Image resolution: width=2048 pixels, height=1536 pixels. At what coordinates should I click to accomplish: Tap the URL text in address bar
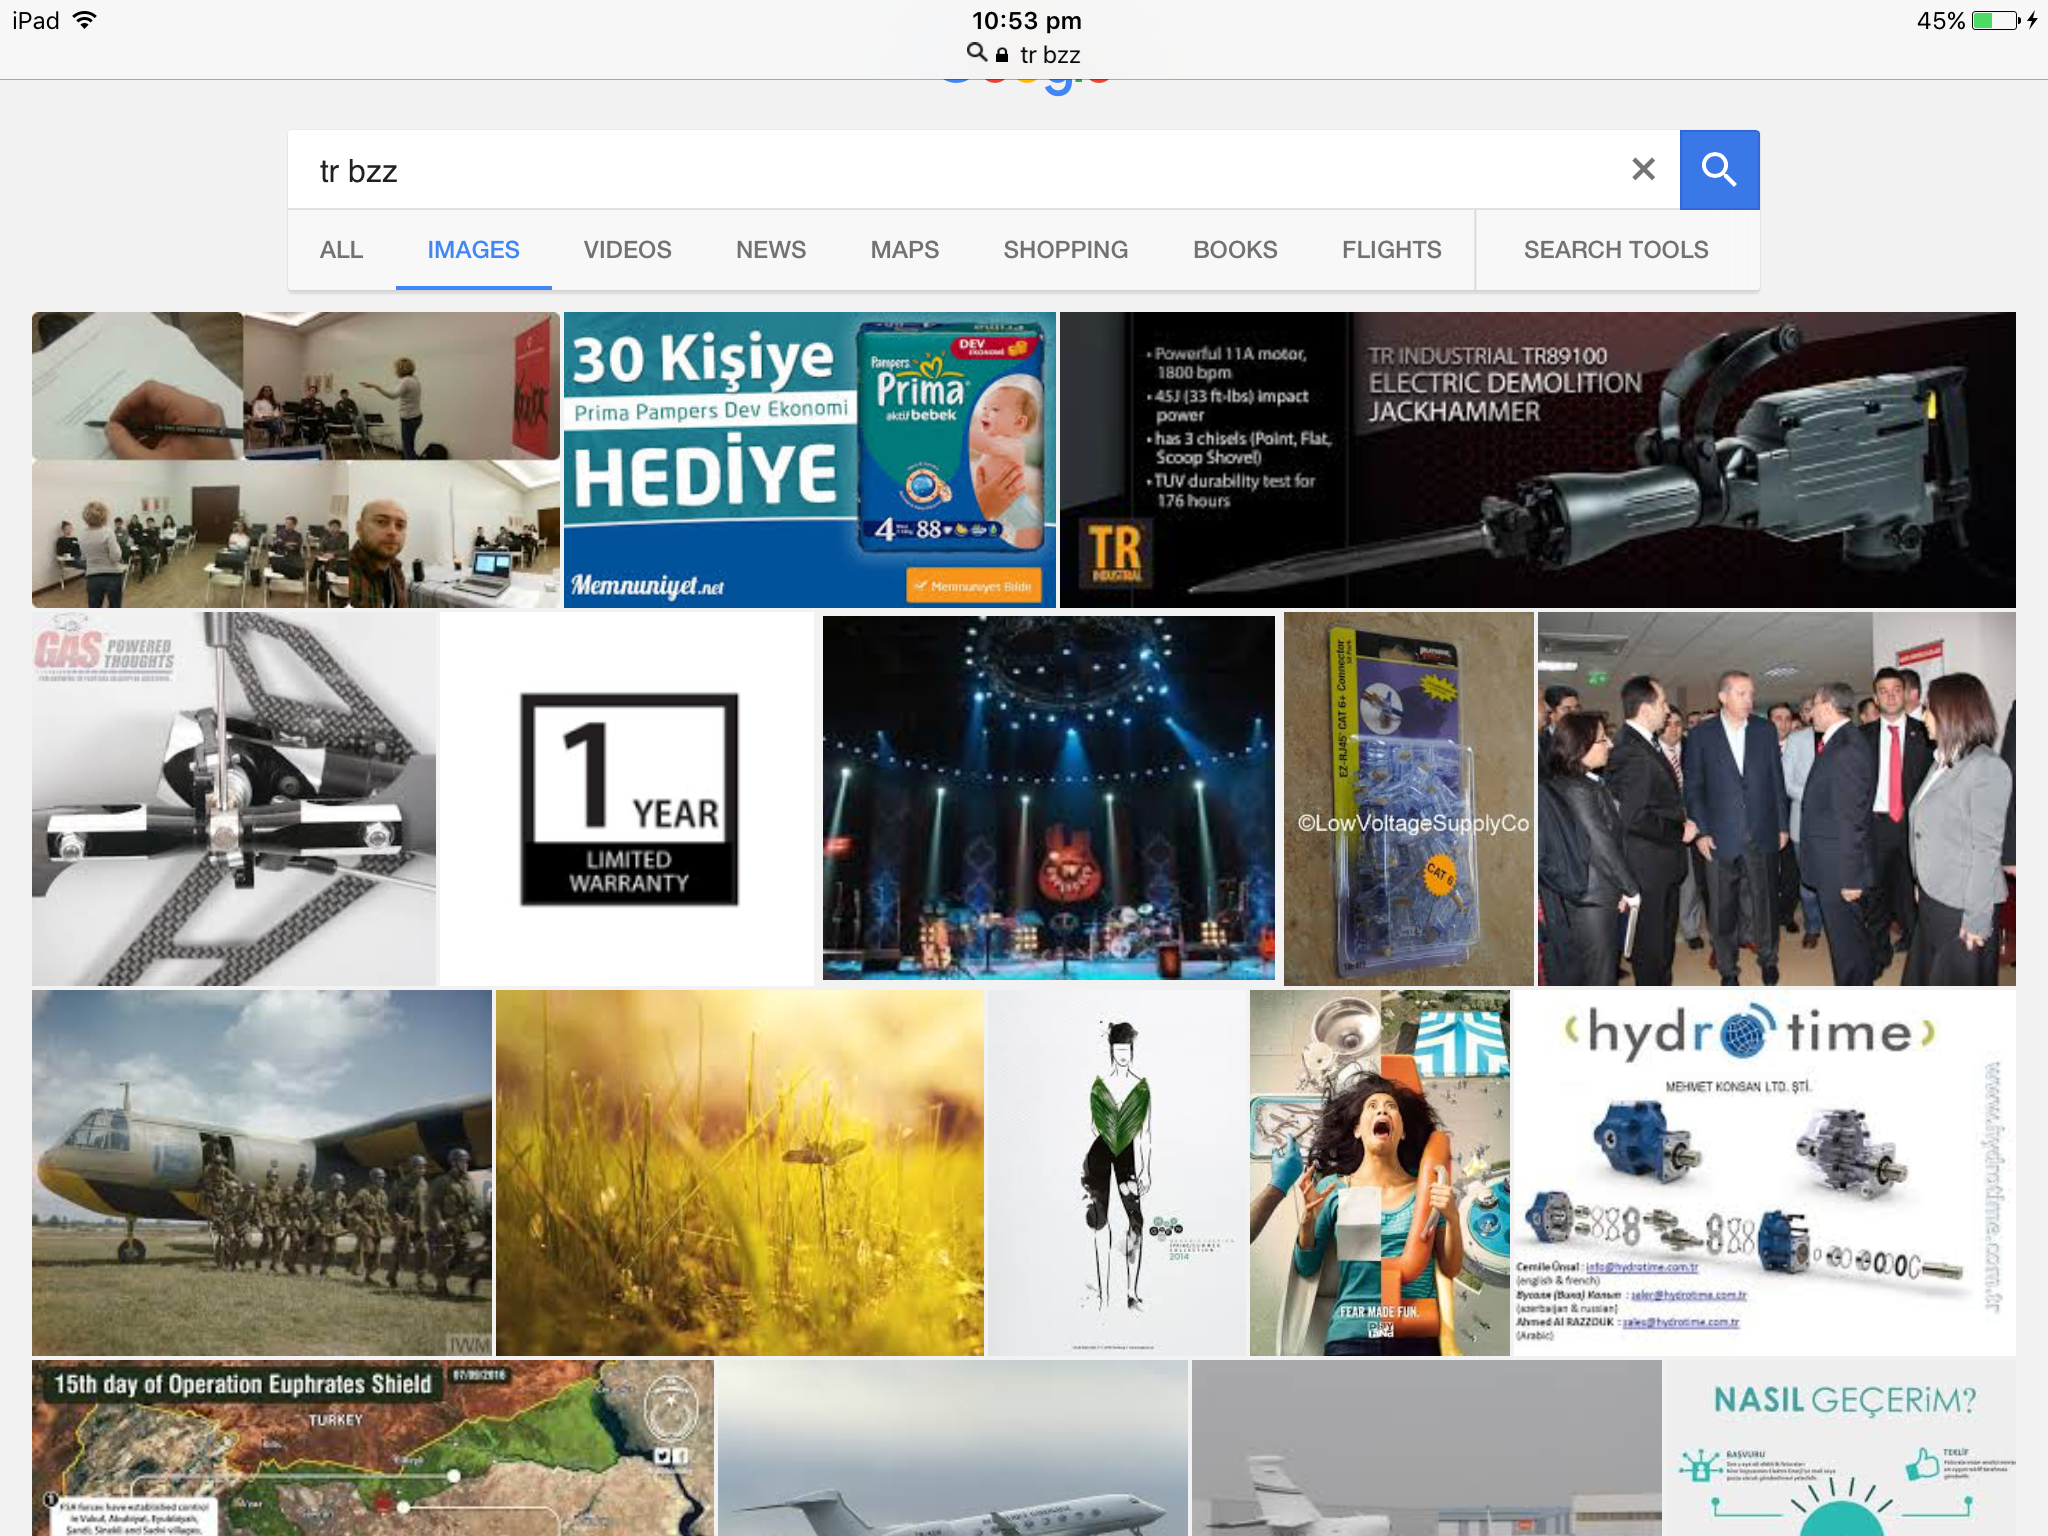click(x=1050, y=55)
